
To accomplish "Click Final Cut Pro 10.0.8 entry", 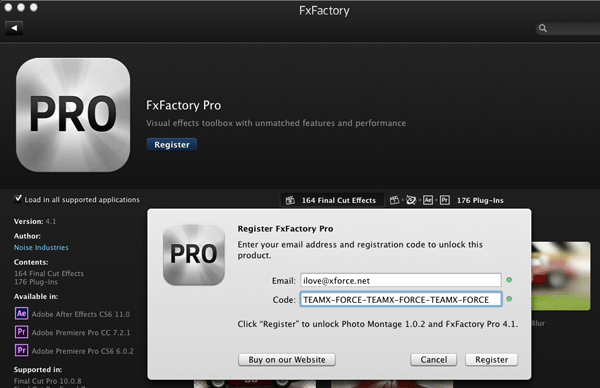I will pos(47,381).
